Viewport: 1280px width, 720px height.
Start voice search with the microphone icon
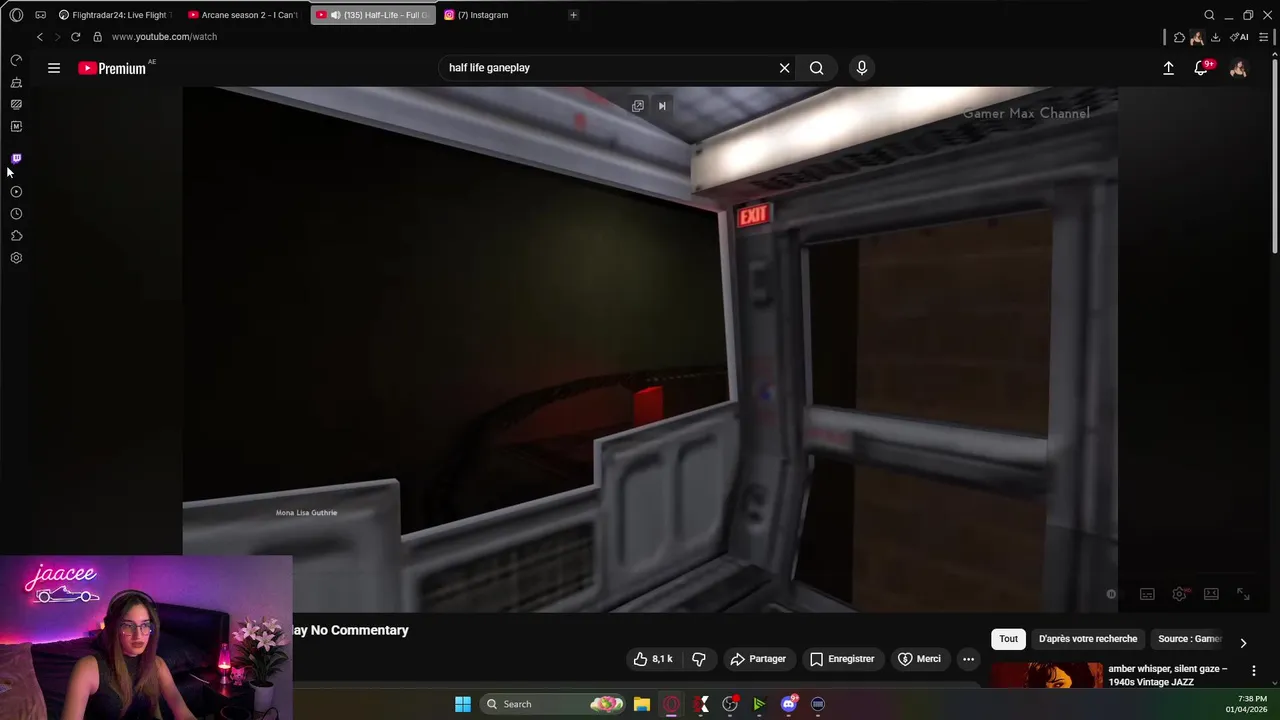(862, 68)
